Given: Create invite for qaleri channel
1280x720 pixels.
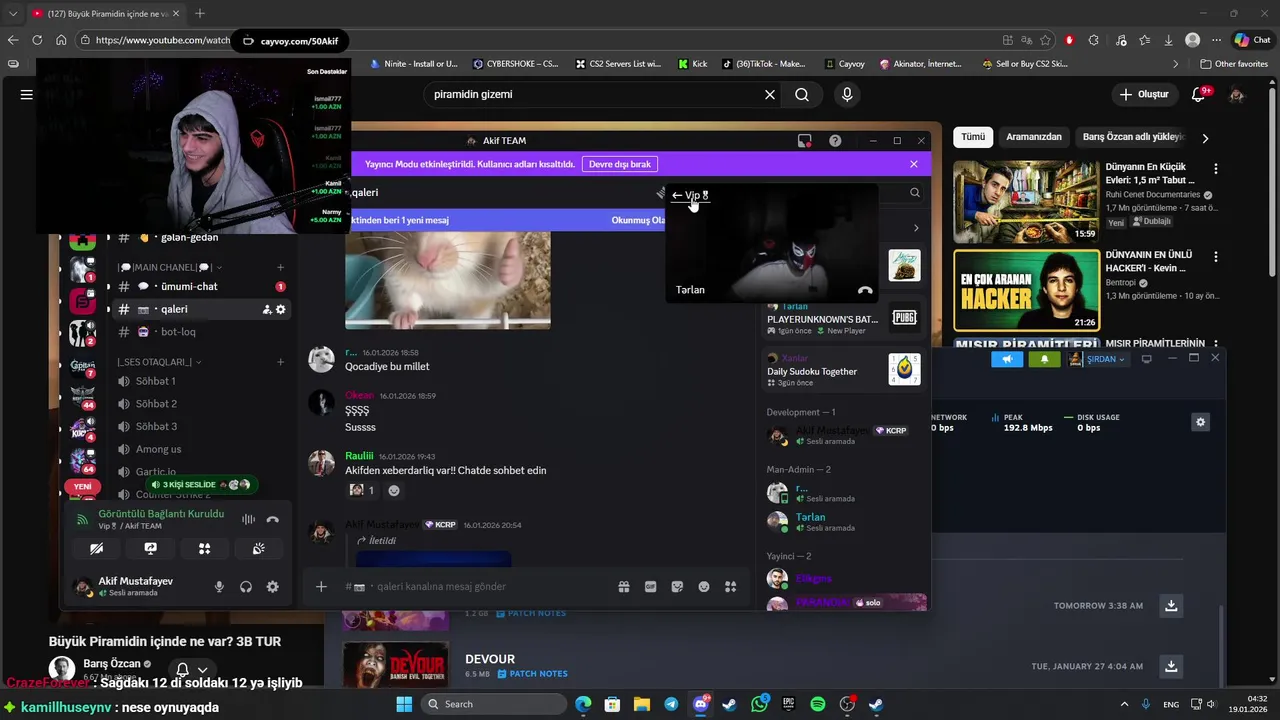Looking at the screenshot, I should coord(267,310).
